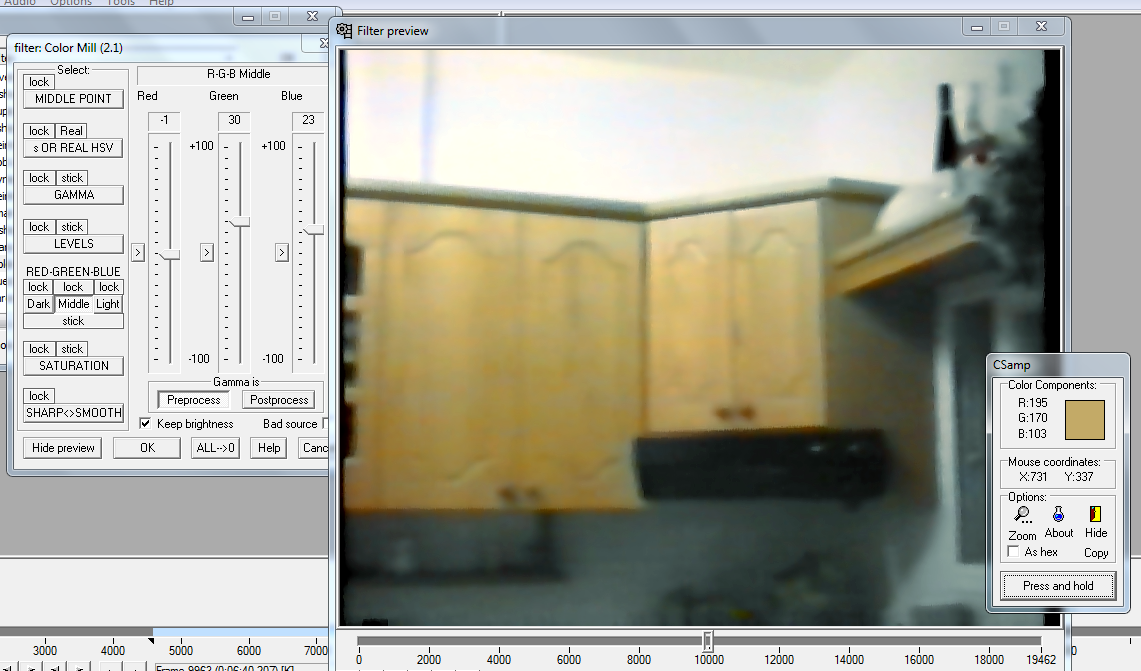Select the MIDDLE POINT section
Screen dimensions: 1141x671
tap(73, 99)
